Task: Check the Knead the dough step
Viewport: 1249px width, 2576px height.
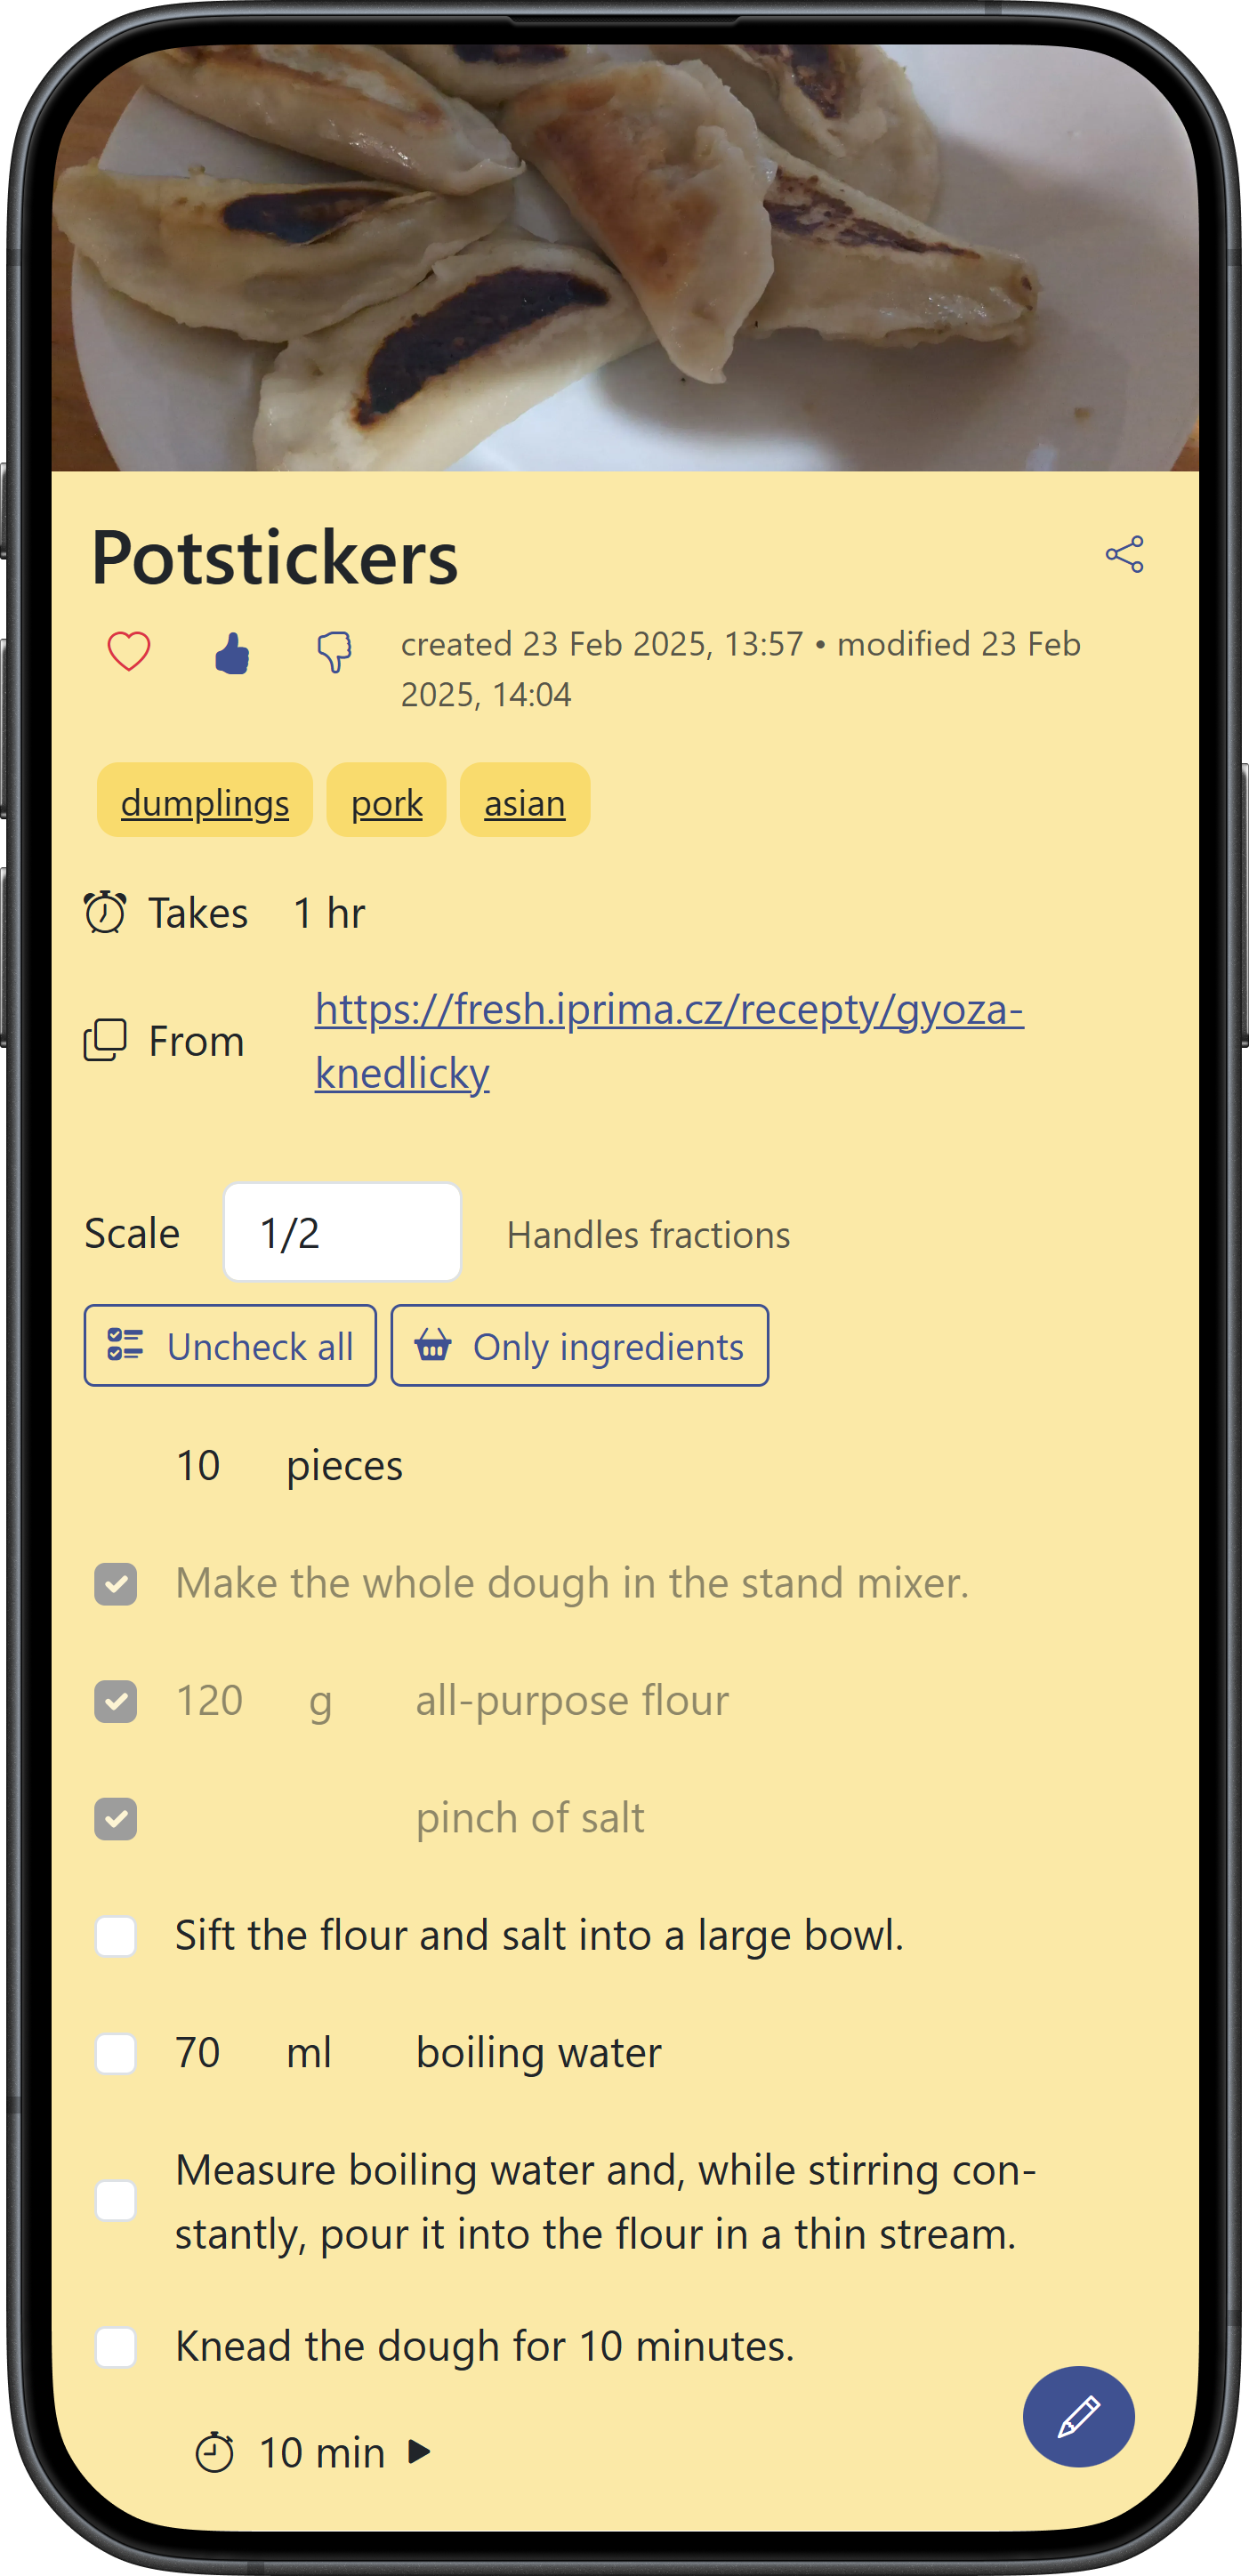Action: click(116, 2346)
